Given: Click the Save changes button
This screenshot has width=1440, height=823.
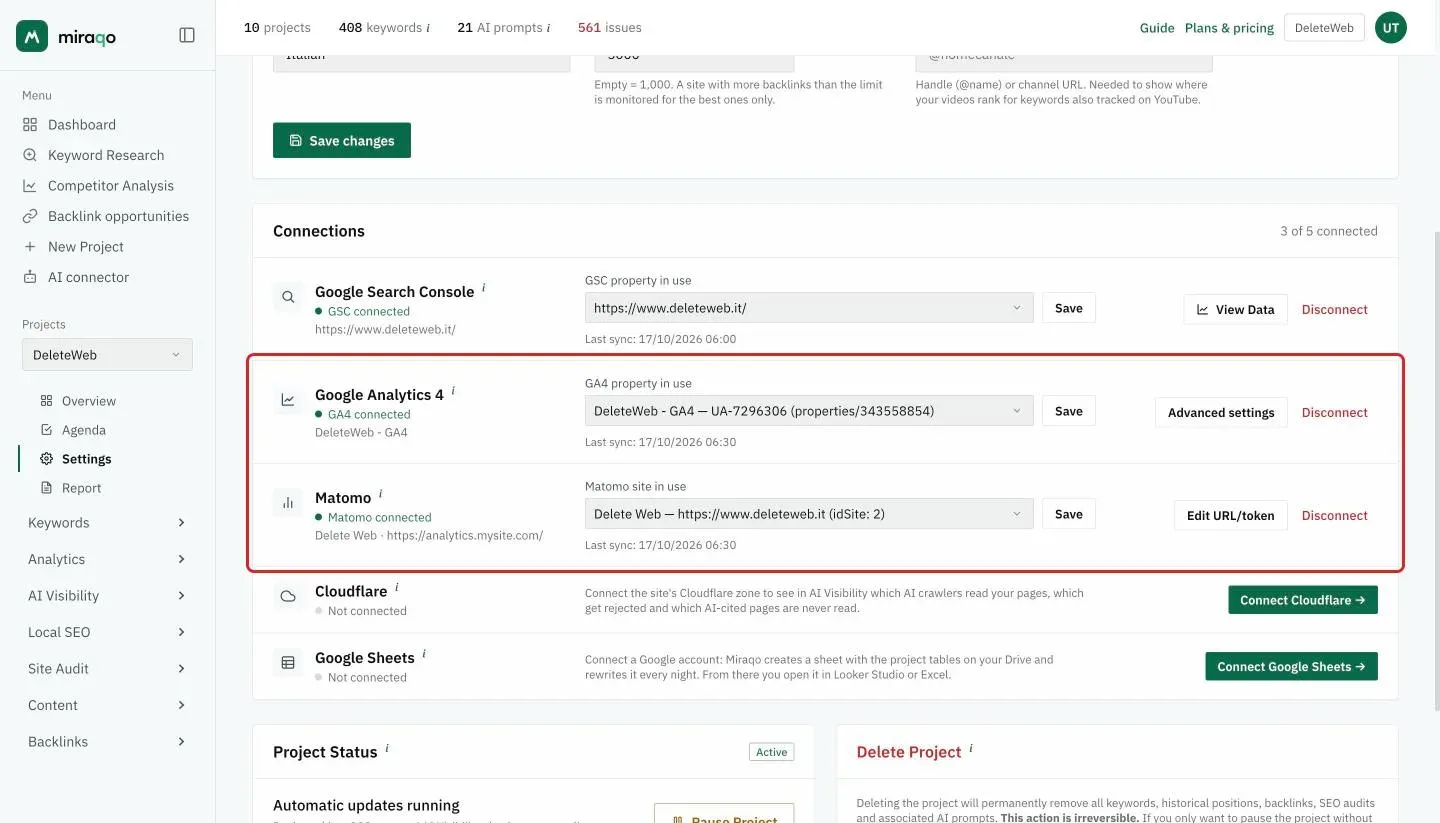Looking at the screenshot, I should coord(342,141).
